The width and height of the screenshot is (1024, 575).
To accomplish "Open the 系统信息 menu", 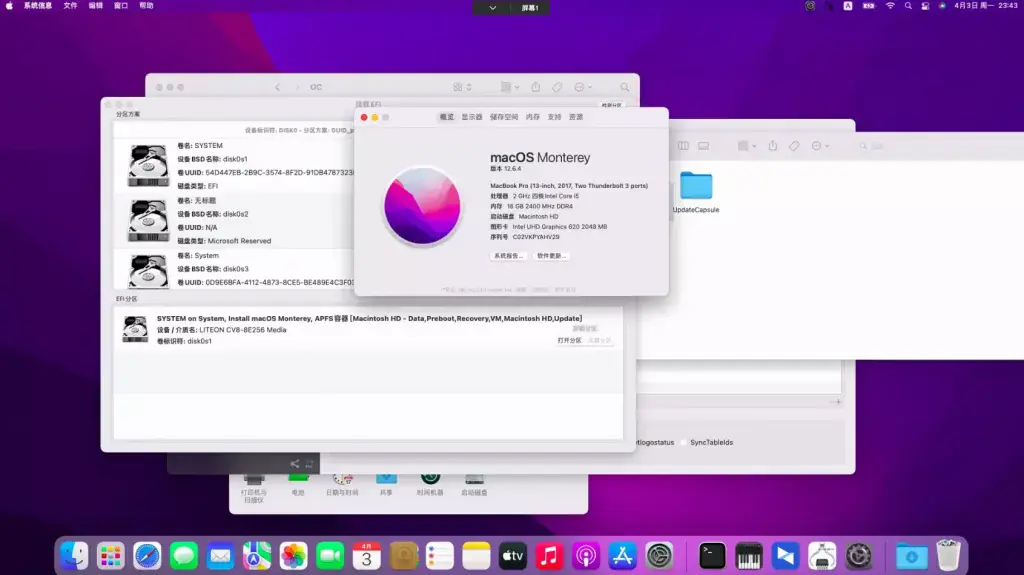I will click(38, 6).
